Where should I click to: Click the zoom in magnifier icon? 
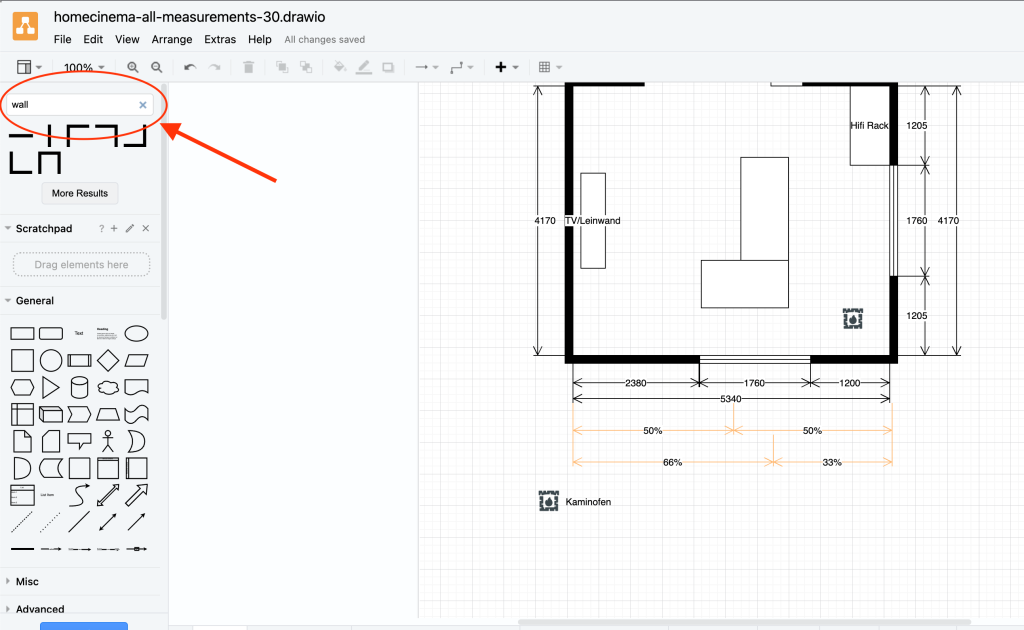tap(133, 67)
